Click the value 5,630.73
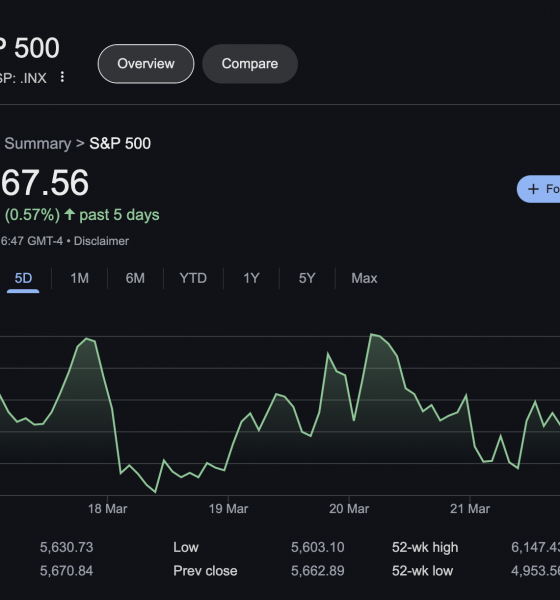 click(x=66, y=547)
